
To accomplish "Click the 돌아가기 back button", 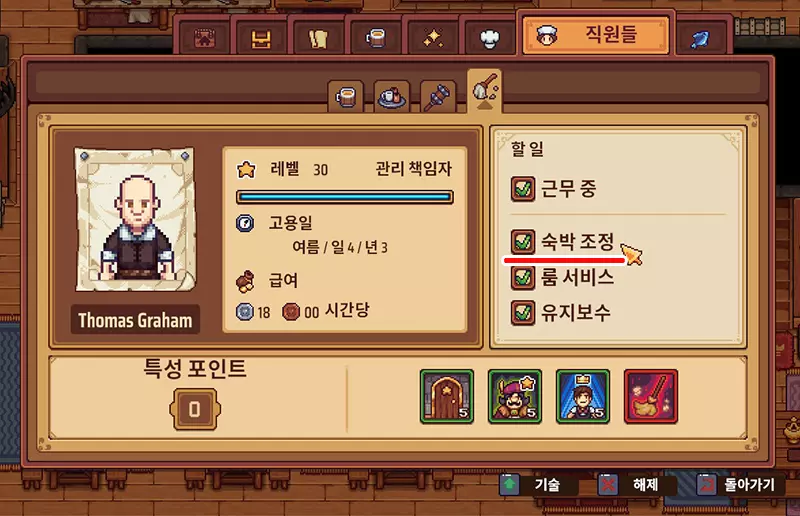I will coord(739,484).
